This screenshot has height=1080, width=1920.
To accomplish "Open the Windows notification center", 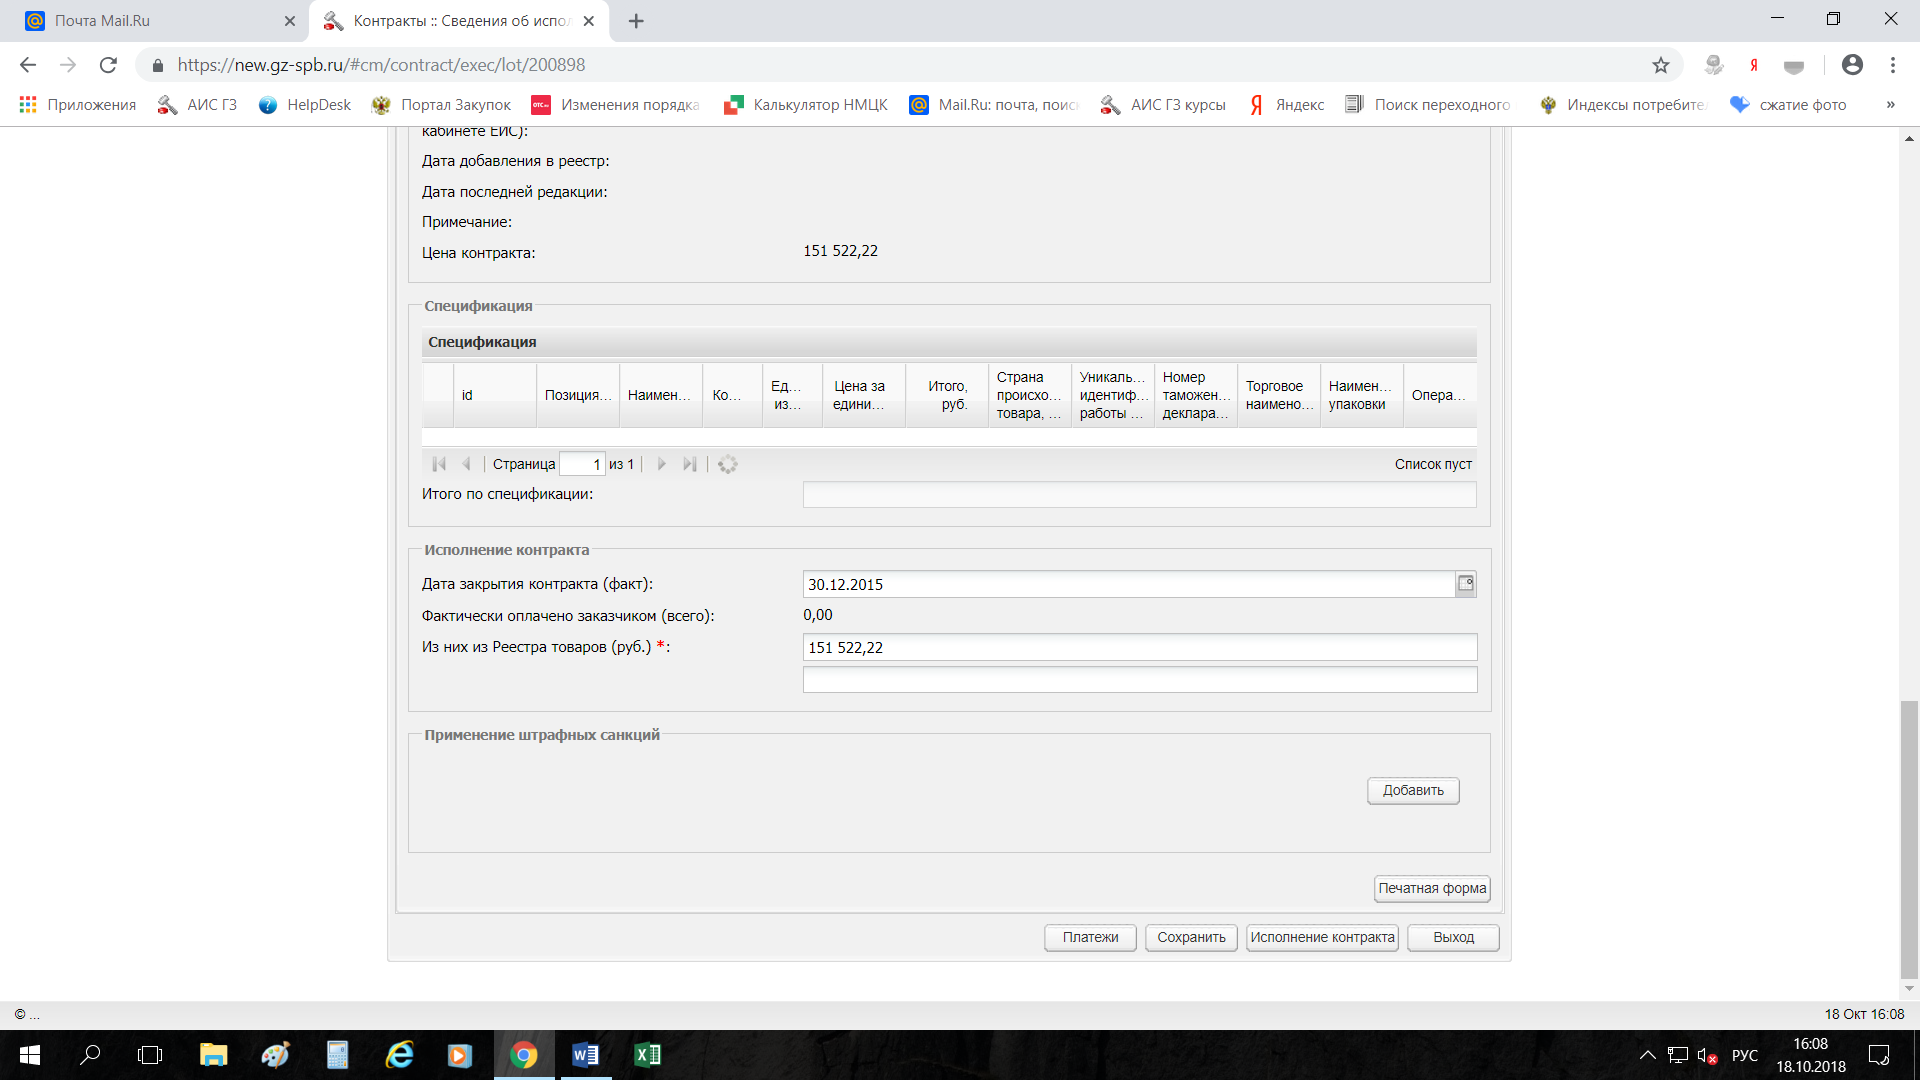I will 1879,1055.
